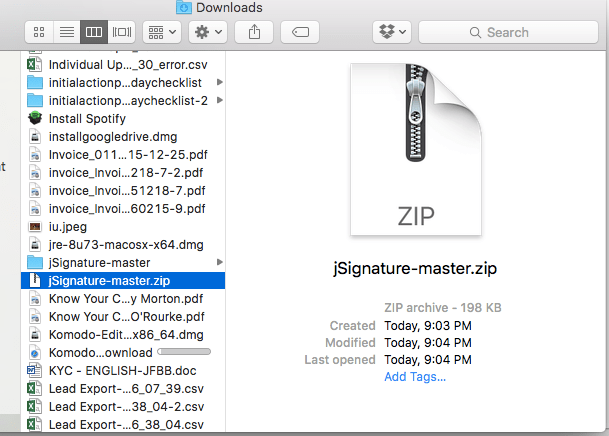Expand initialactionp...aychecklist-2 folder arrow

click(219, 100)
